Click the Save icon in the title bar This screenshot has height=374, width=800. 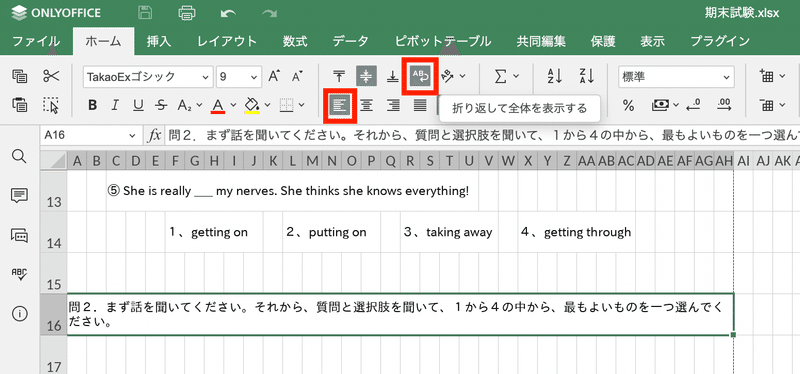(145, 13)
